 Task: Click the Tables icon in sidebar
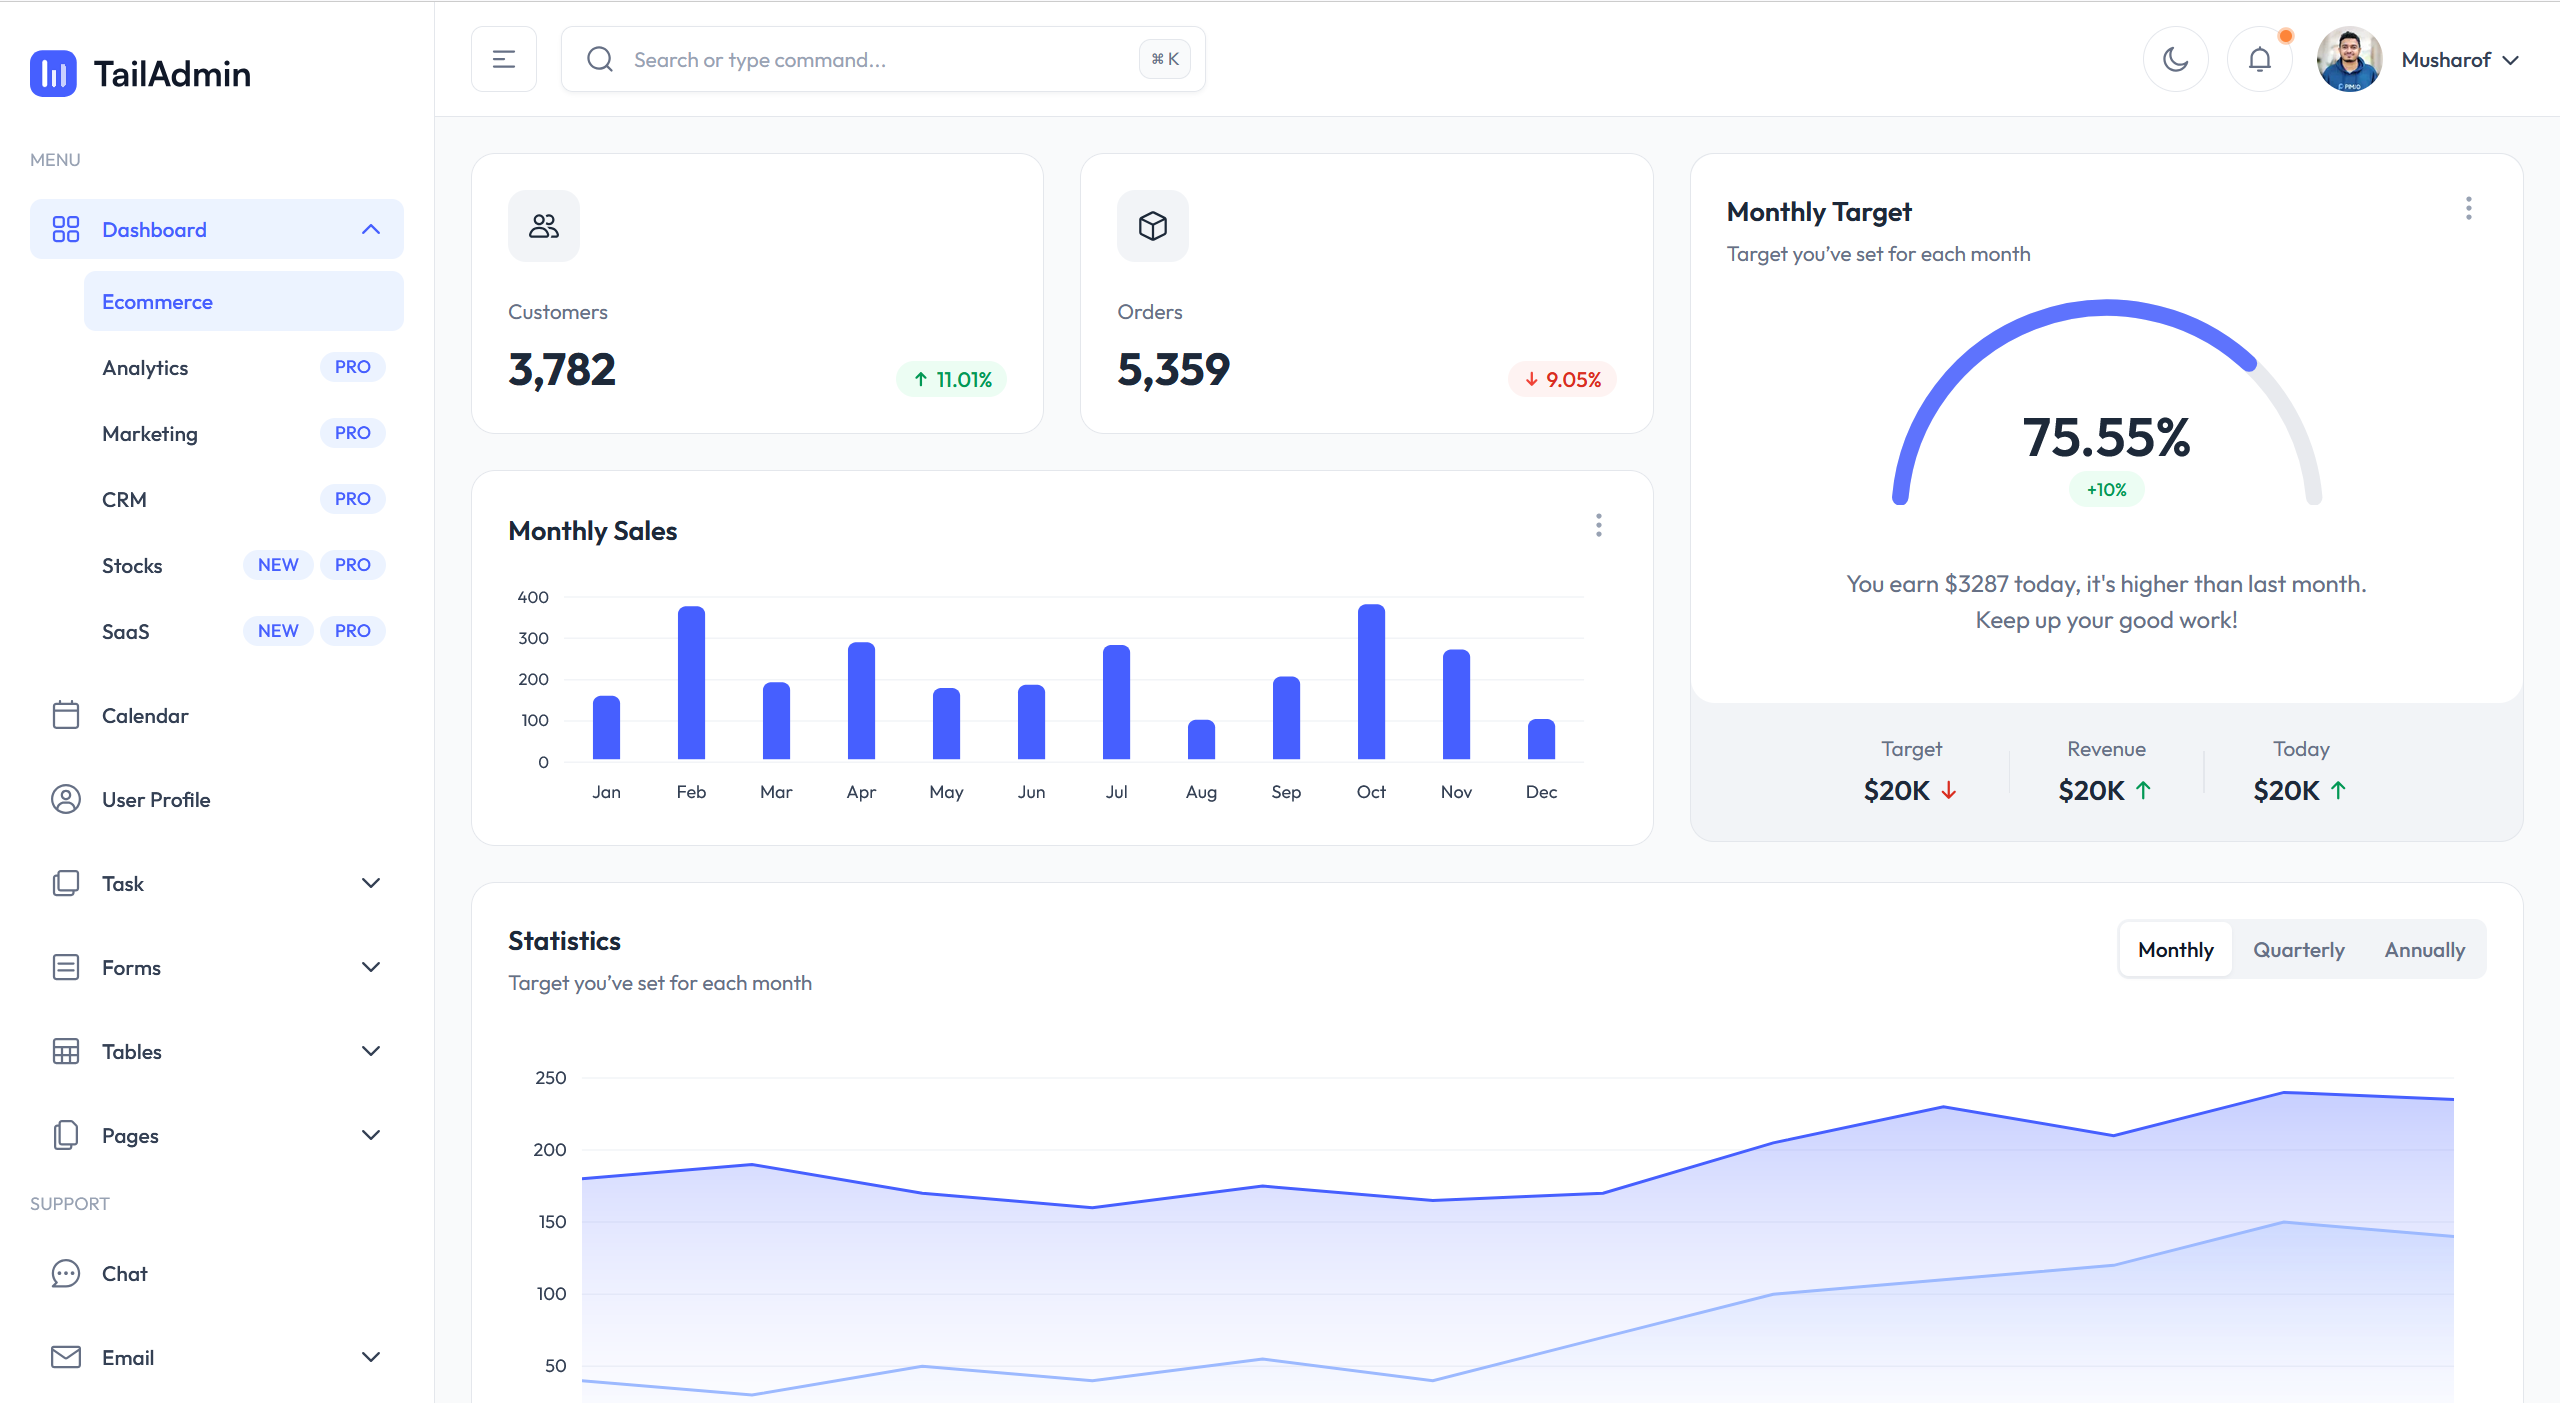(x=66, y=1051)
